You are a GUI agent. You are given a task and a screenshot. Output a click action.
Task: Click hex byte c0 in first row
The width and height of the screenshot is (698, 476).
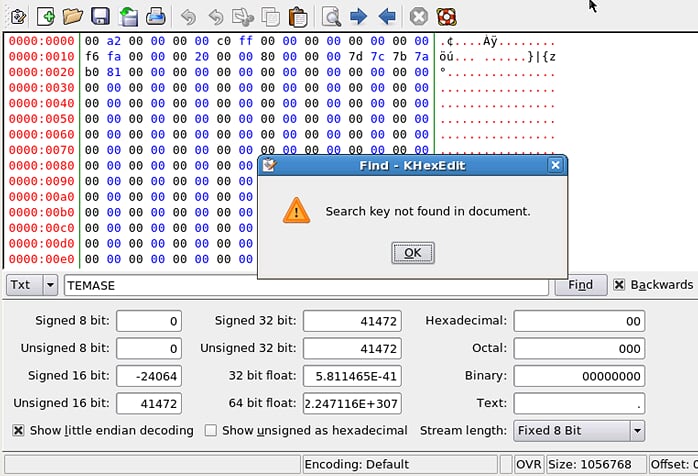[224, 41]
